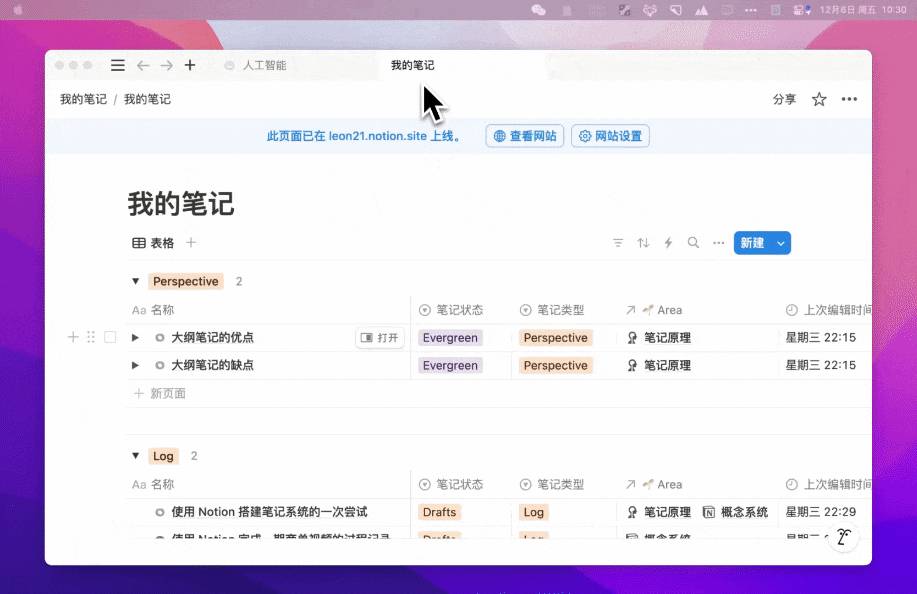Click Area column header in Perspective group
The width and height of the screenshot is (917, 594).
[x=654, y=310]
